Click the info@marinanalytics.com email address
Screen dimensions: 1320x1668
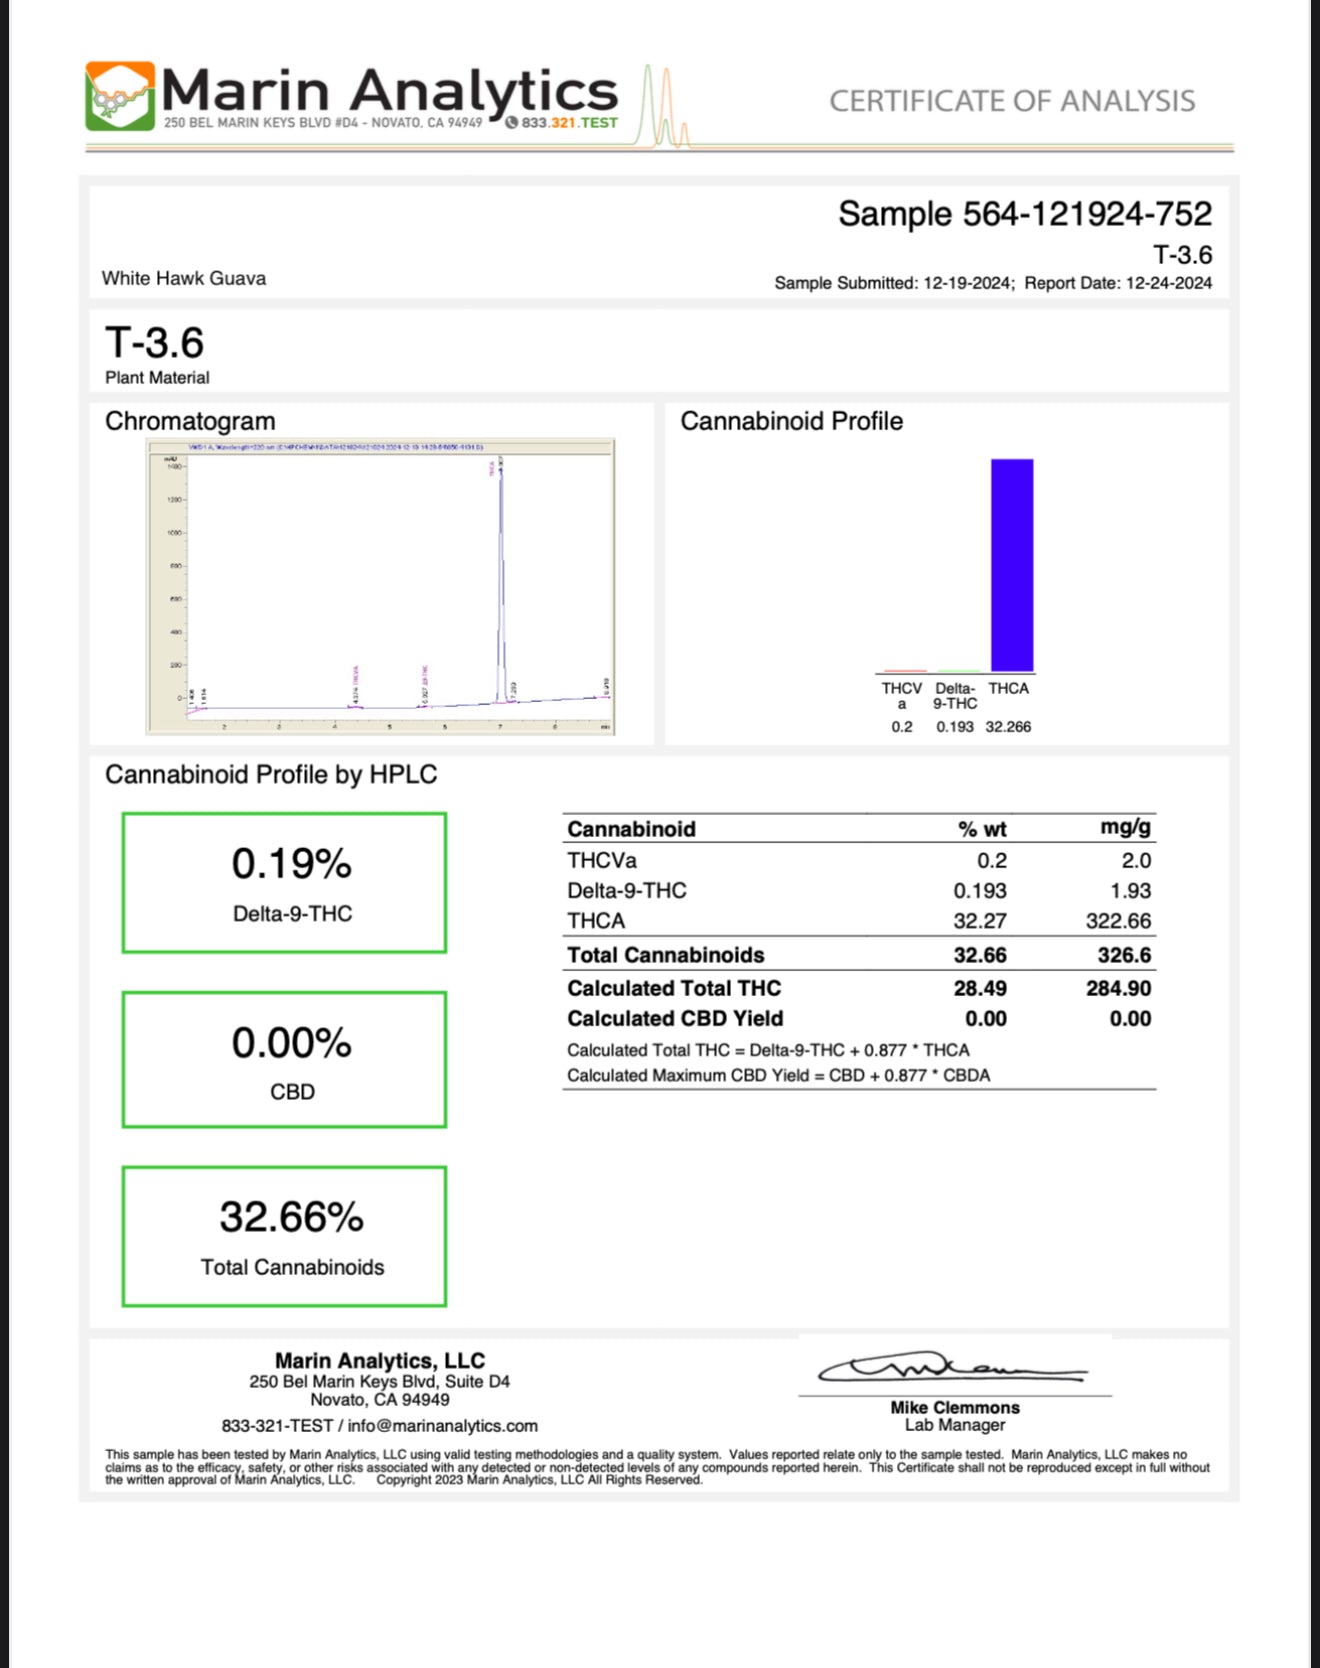[x=442, y=1426]
